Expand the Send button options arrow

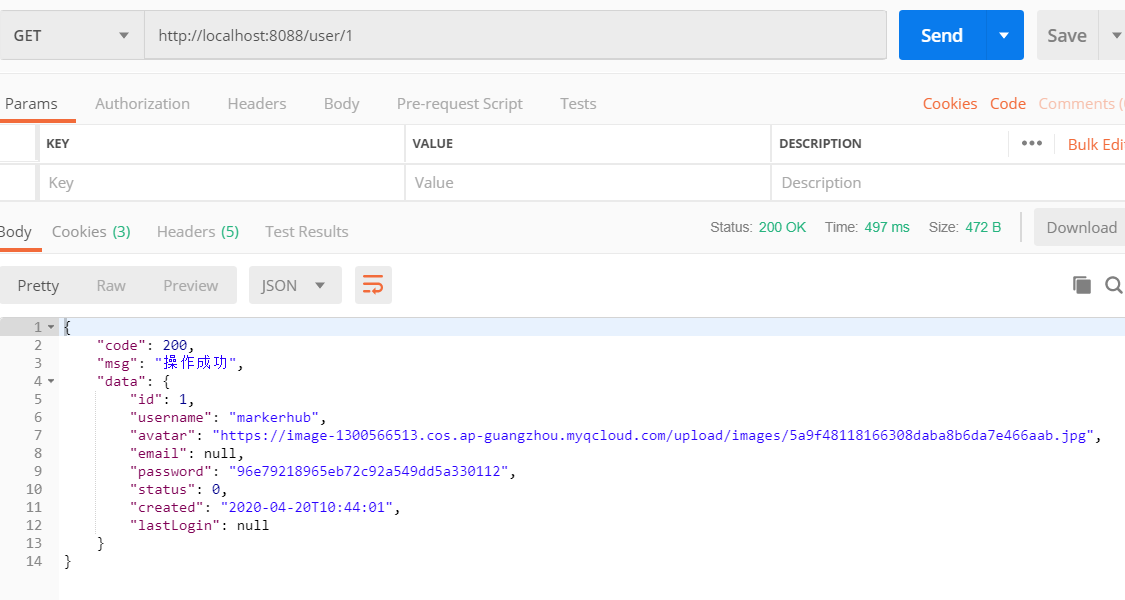click(1002, 35)
